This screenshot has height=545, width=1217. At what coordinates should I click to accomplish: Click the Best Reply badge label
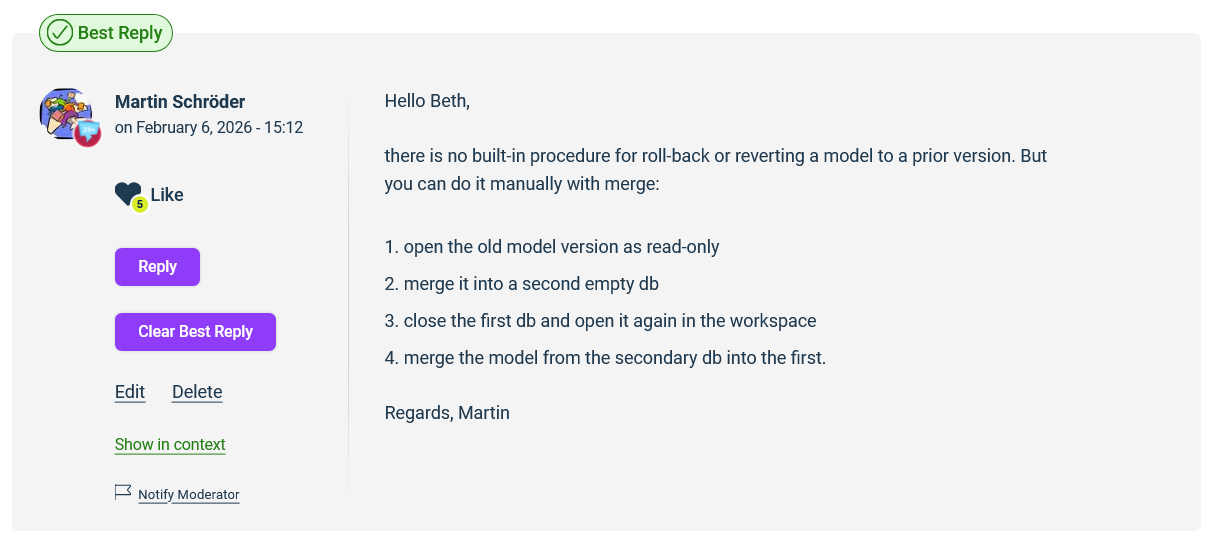click(x=119, y=33)
